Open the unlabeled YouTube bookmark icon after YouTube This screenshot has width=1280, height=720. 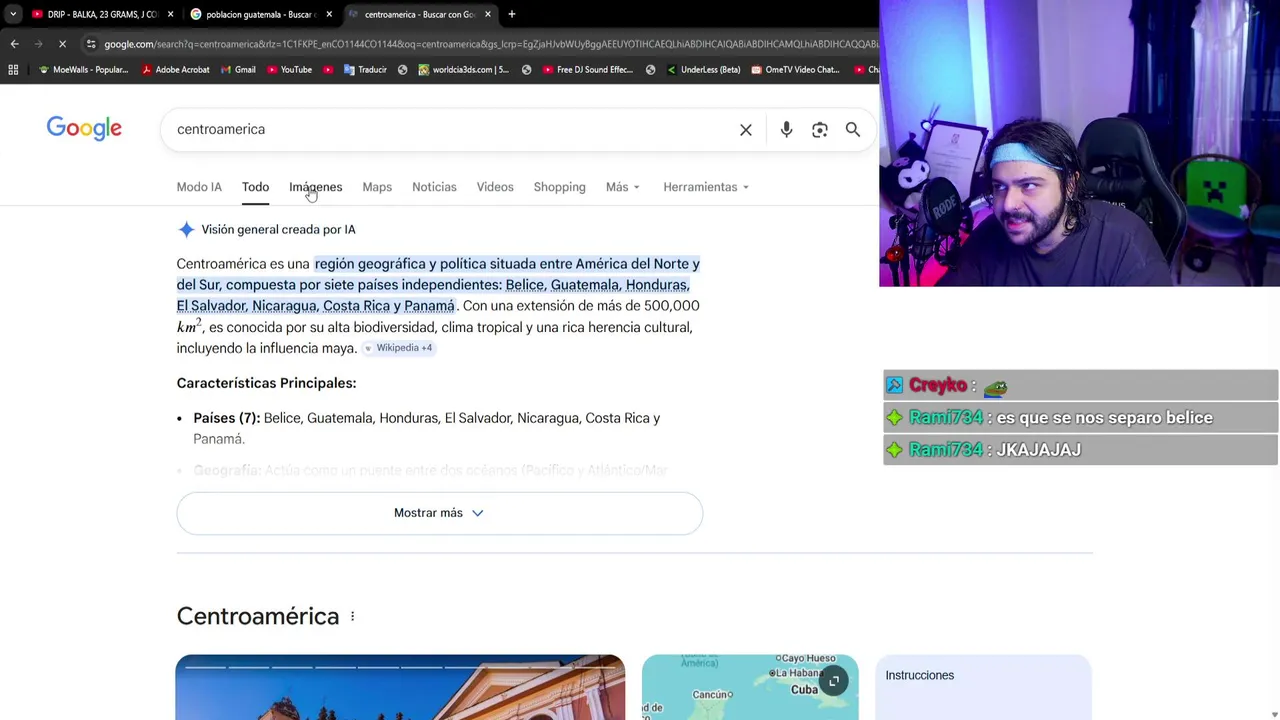click(328, 70)
